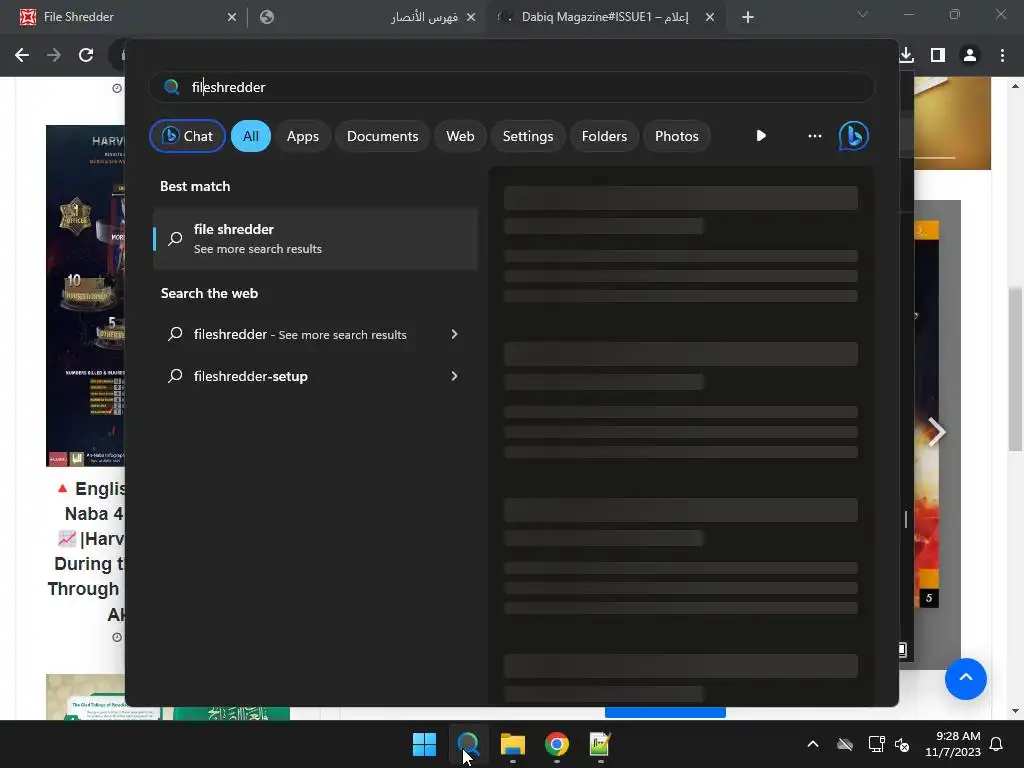Show more filters with the play arrow
Screen dimensions: 1024x768
pos(761,136)
